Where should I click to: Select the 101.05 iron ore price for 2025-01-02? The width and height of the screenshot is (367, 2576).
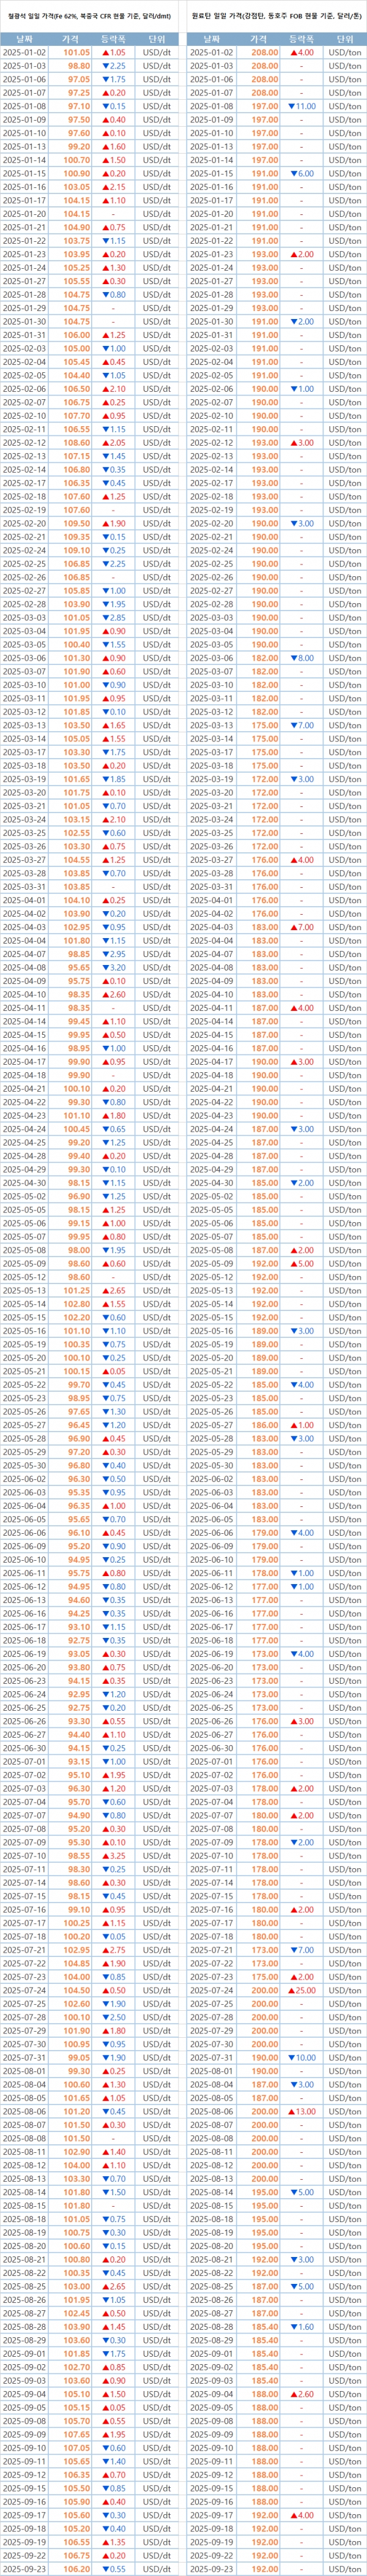[77, 52]
